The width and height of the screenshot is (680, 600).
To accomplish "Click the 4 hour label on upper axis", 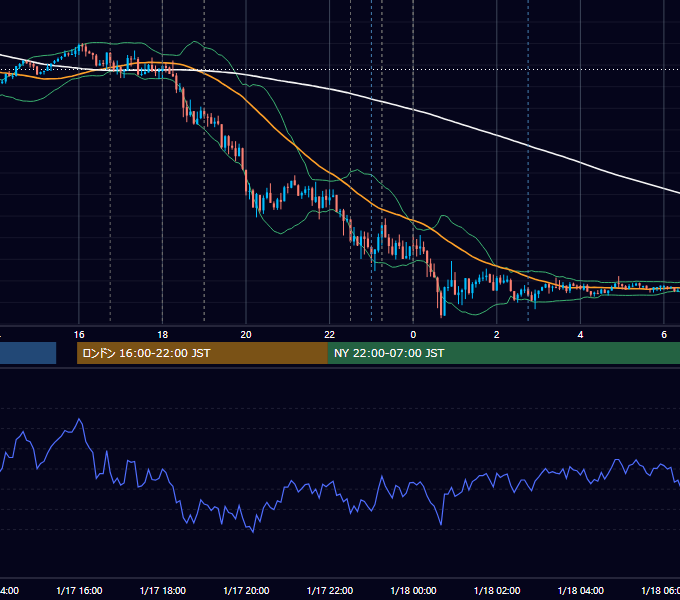I will [x=580, y=335].
